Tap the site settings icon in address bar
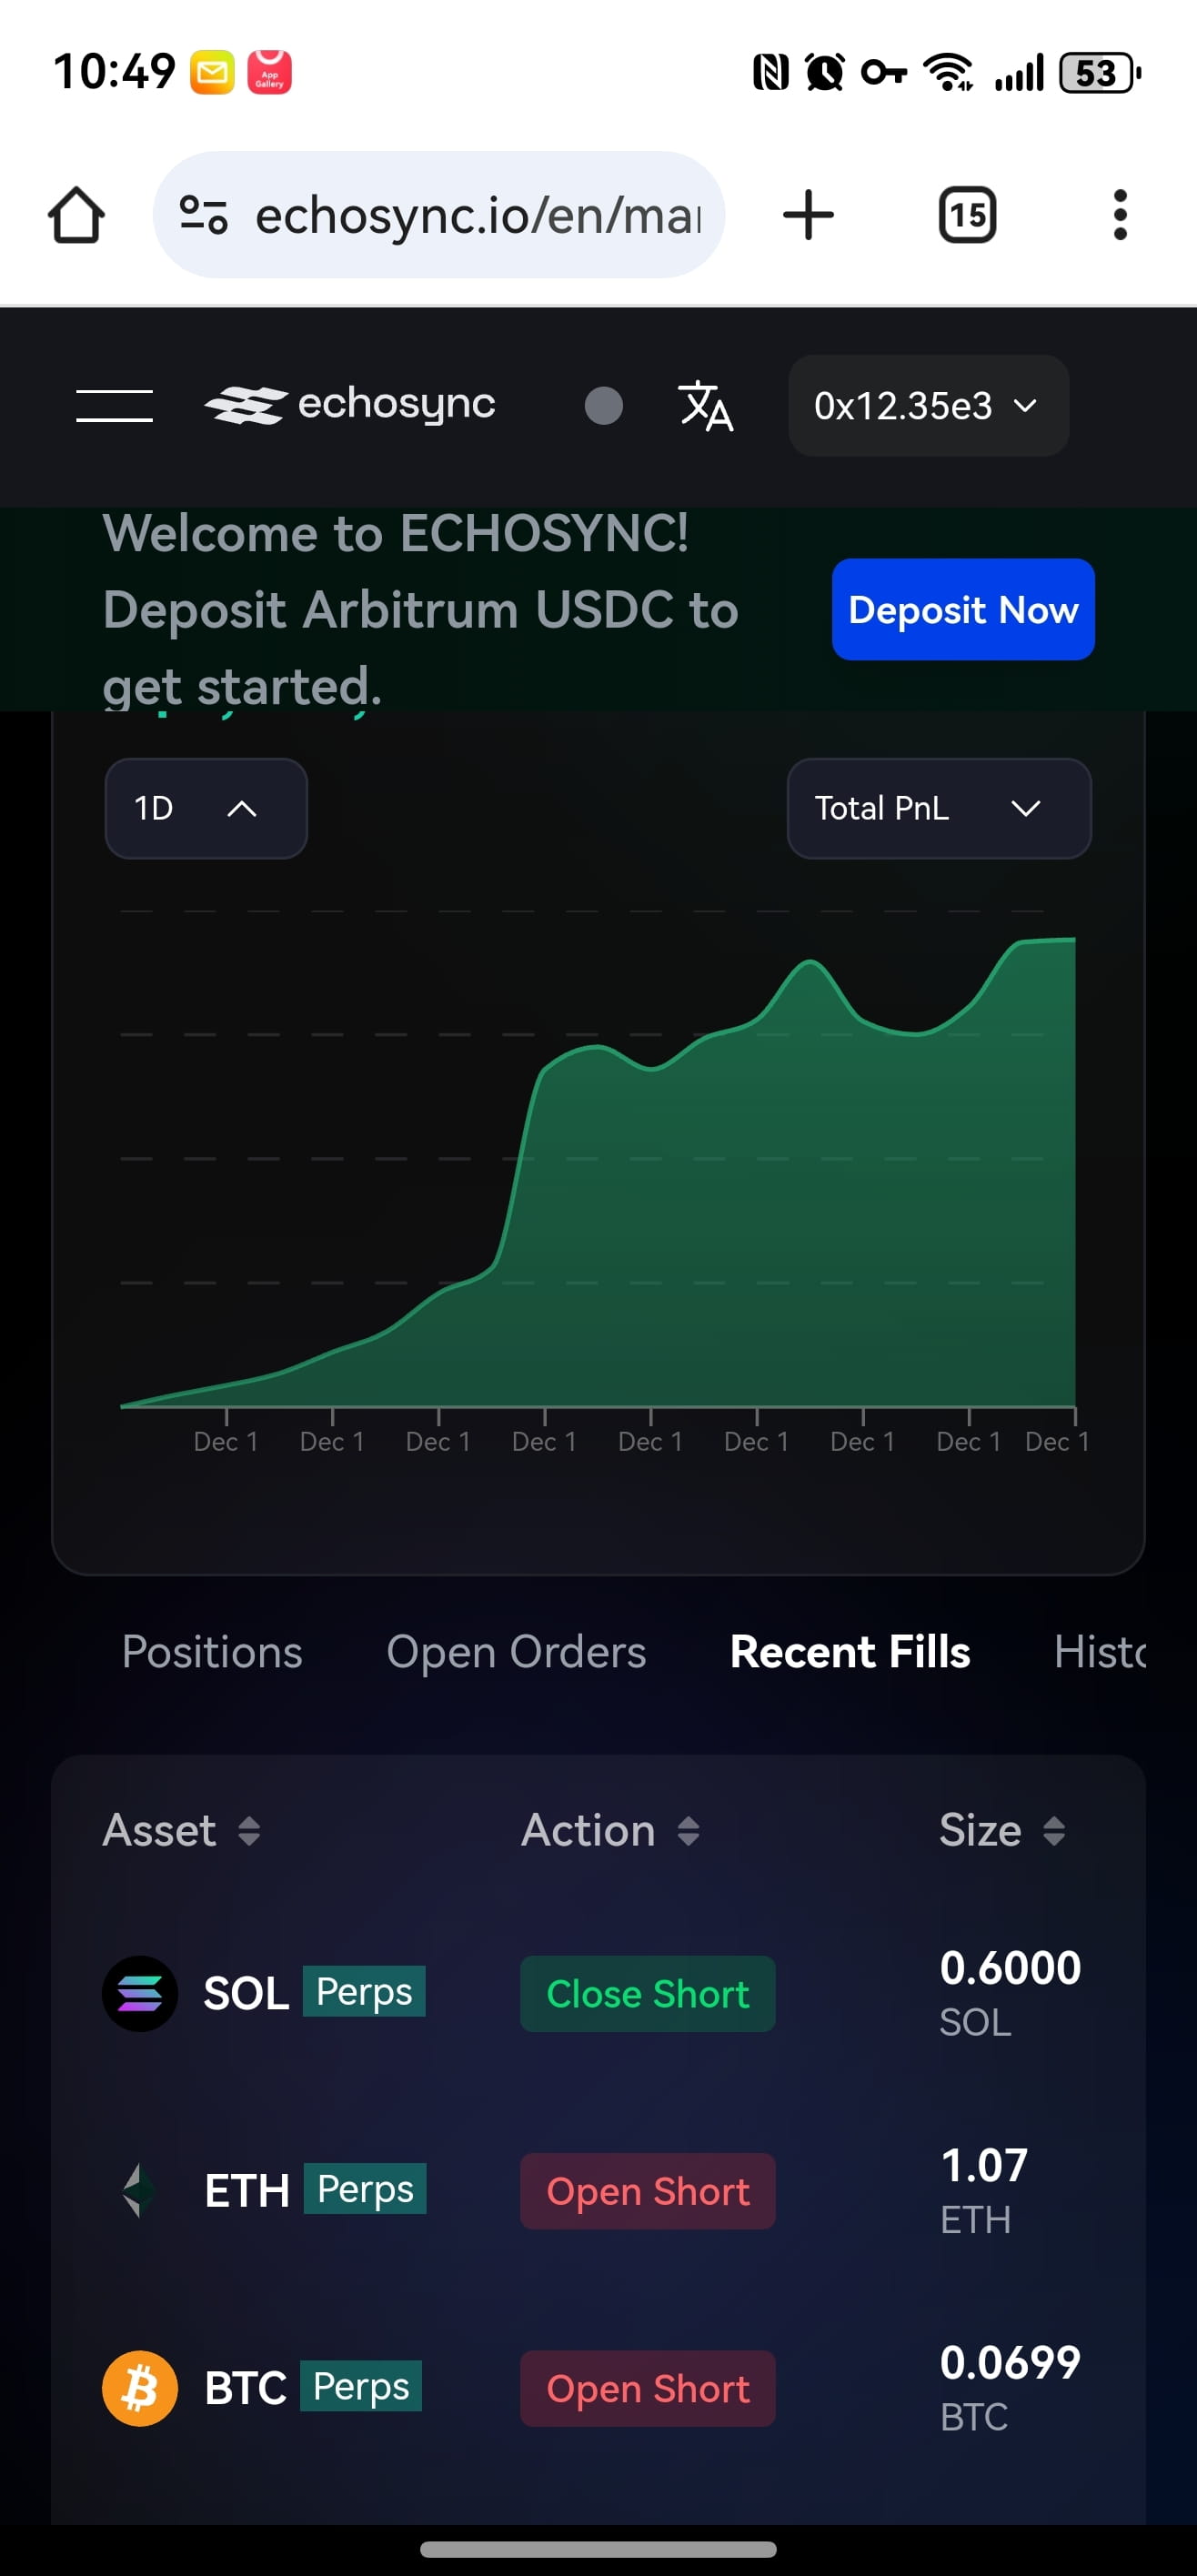Image resolution: width=1197 pixels, height=2576 pixels. coord(203,215)
